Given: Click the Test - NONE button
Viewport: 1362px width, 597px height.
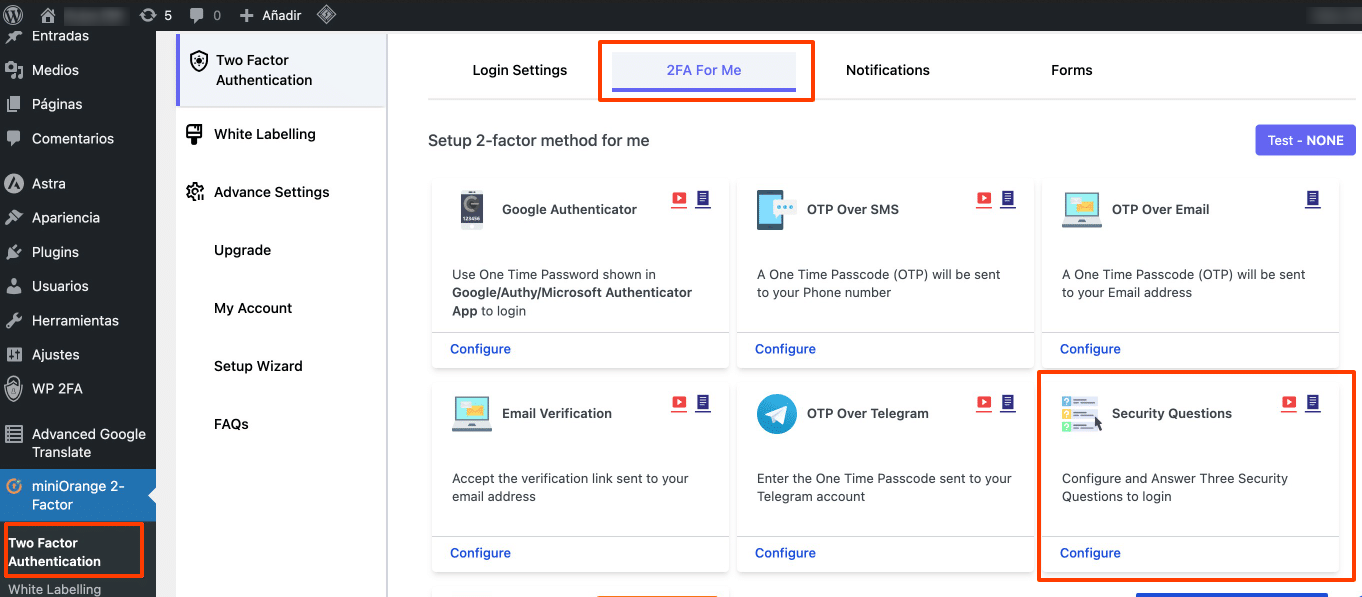Looking at the screenshot, I should 1305,140.
